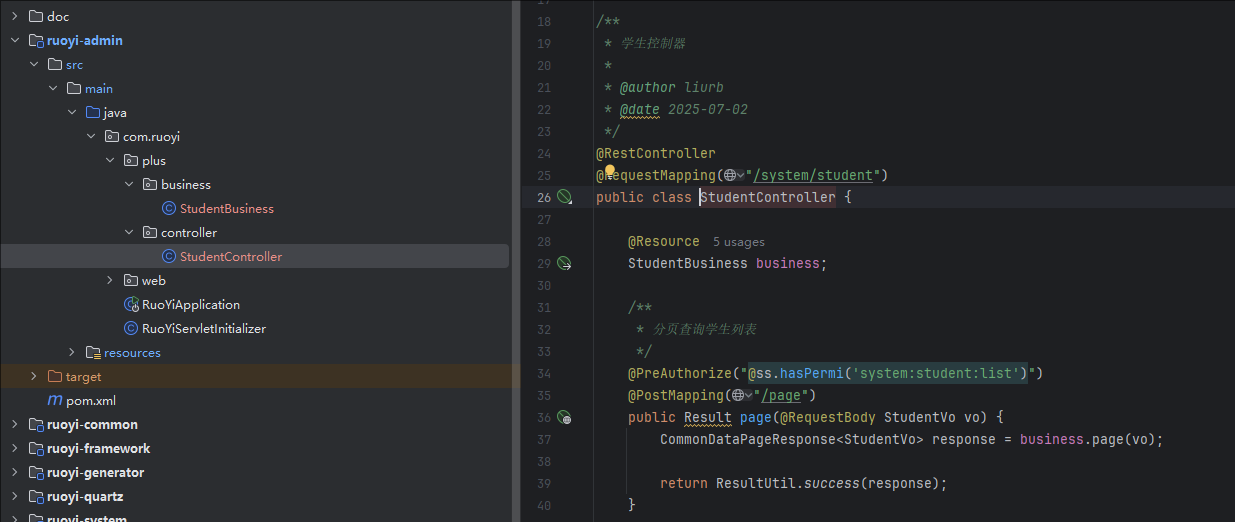Screen dimensions: 1235x522
Task: Open the Maven pom.xml file
Action: pos(90,400)
